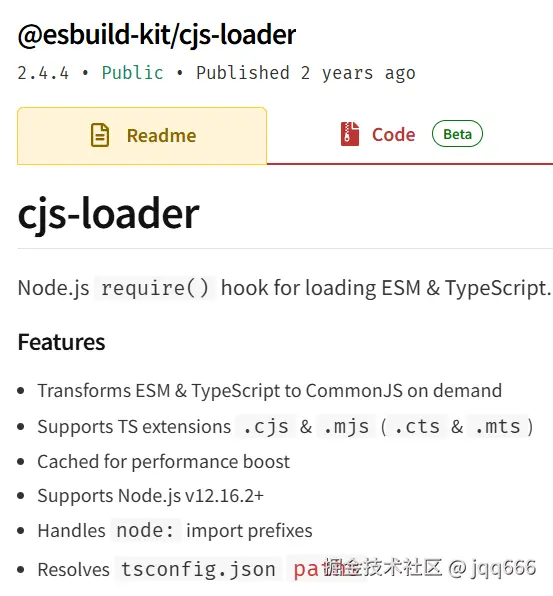Click the node: inline code
Viewport: 553px width, 596px height.
(145, 531)
